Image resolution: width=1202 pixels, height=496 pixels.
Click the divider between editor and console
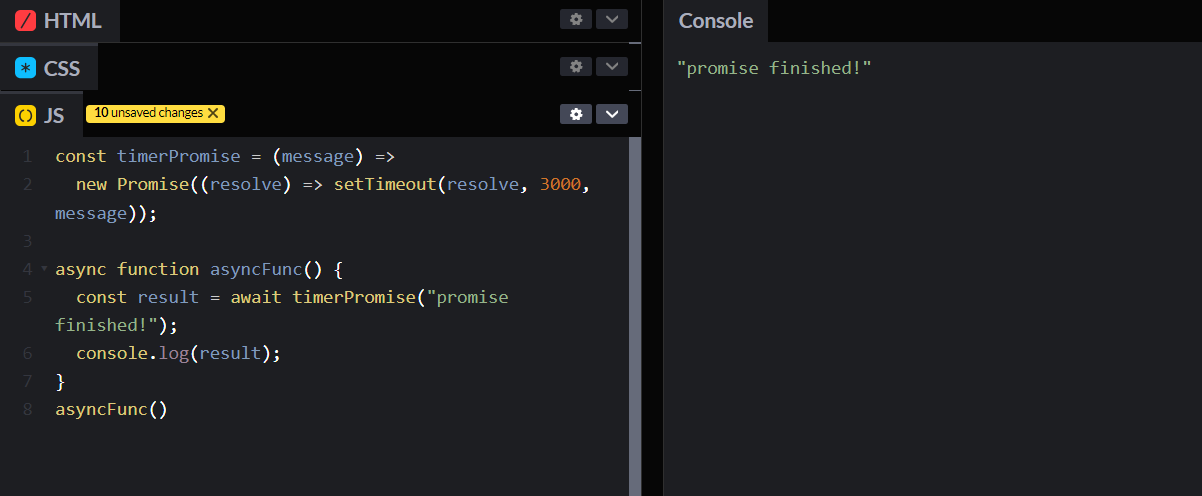coord(652,248)
